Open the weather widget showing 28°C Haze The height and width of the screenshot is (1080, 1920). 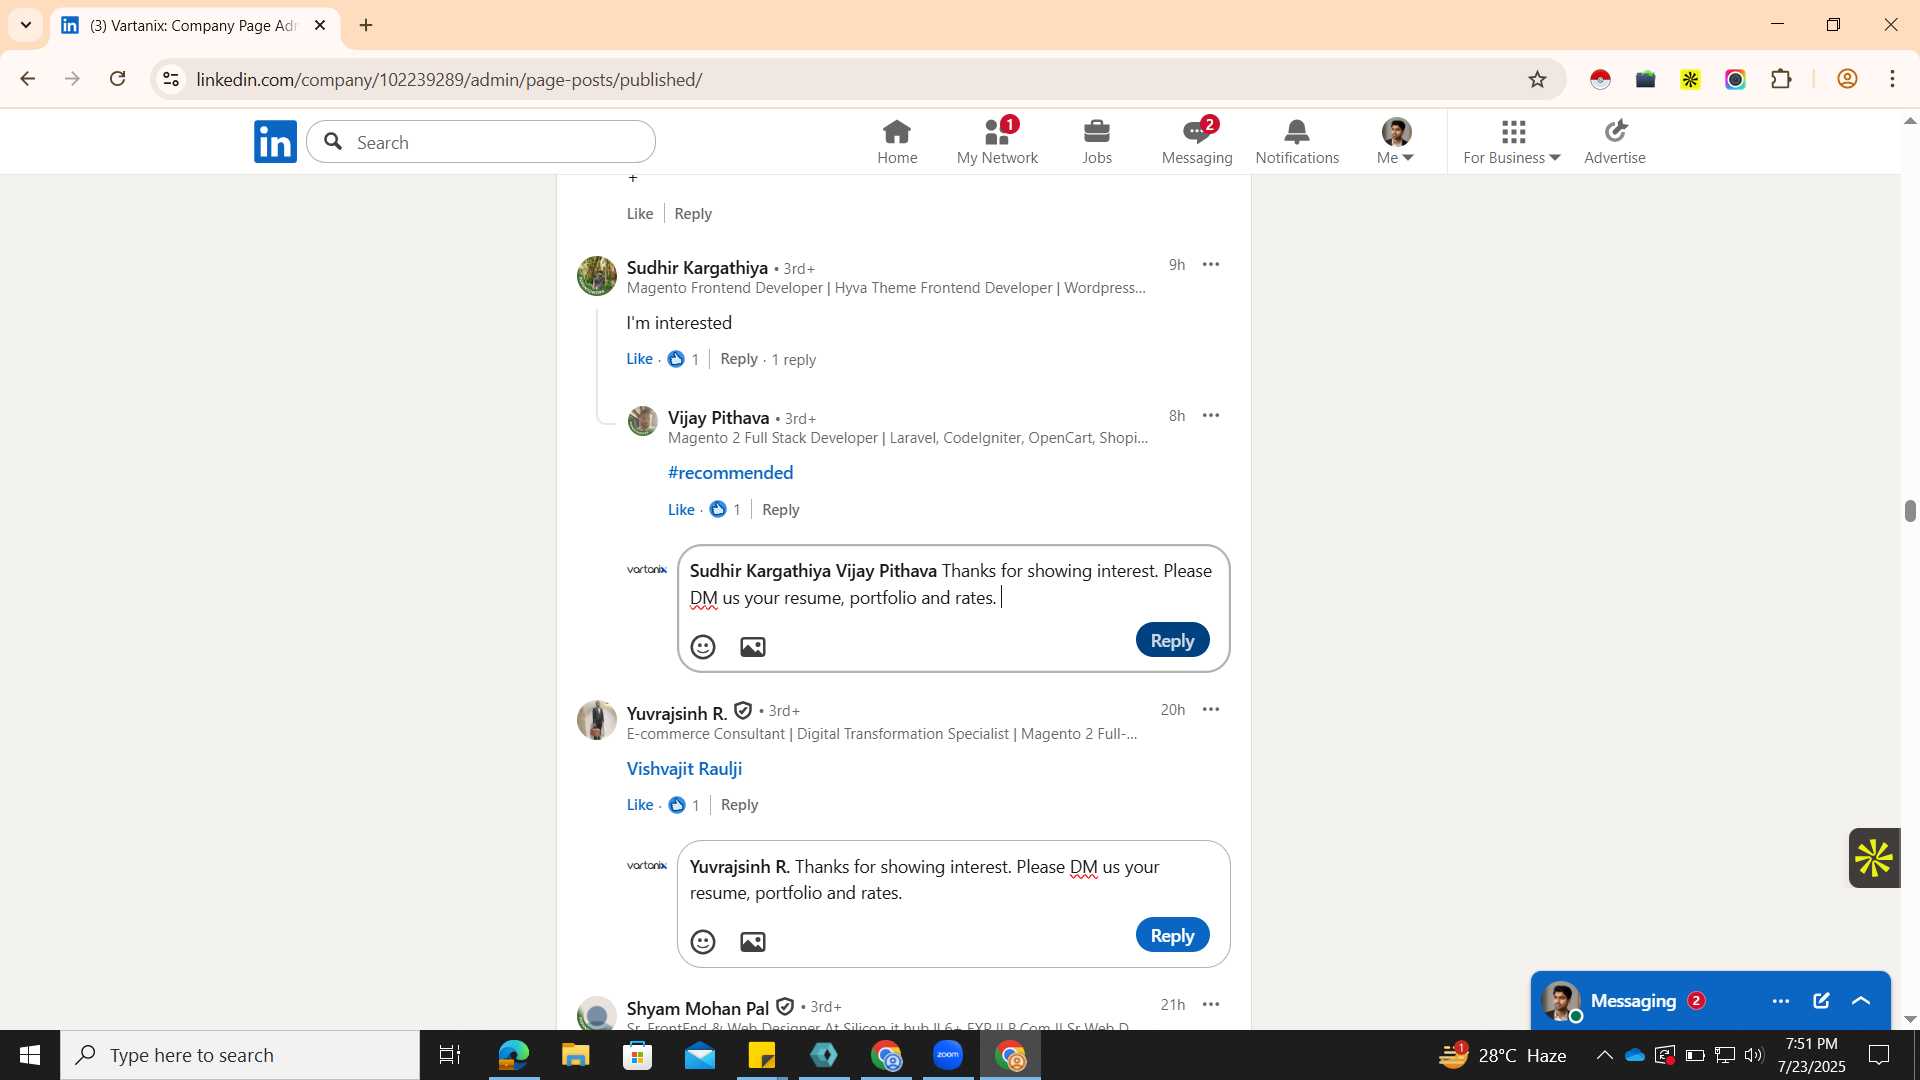coord(1502,1055)
